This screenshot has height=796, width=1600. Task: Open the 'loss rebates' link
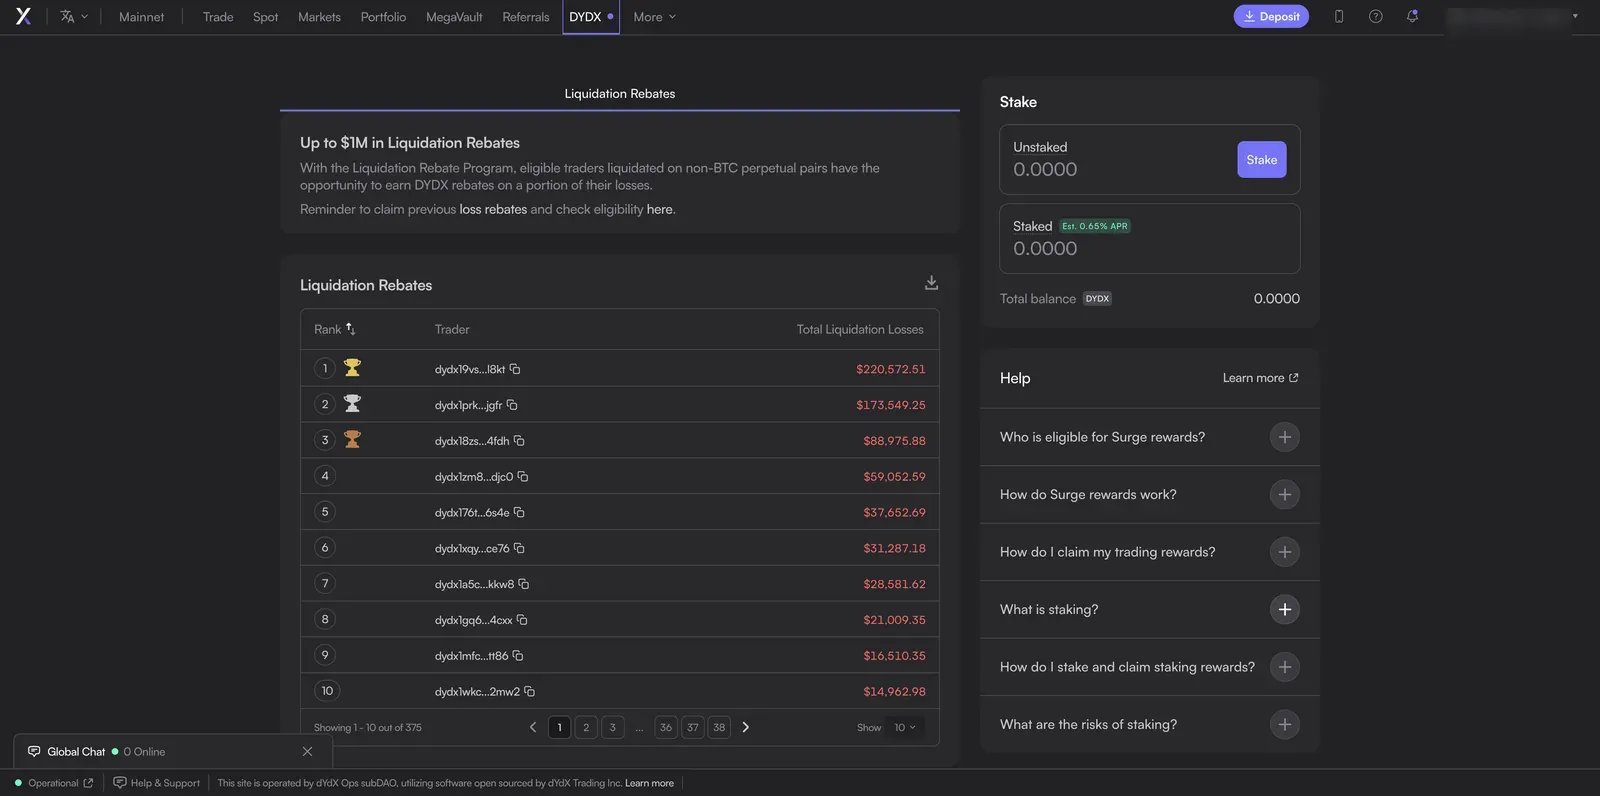(x=493, y=209)
